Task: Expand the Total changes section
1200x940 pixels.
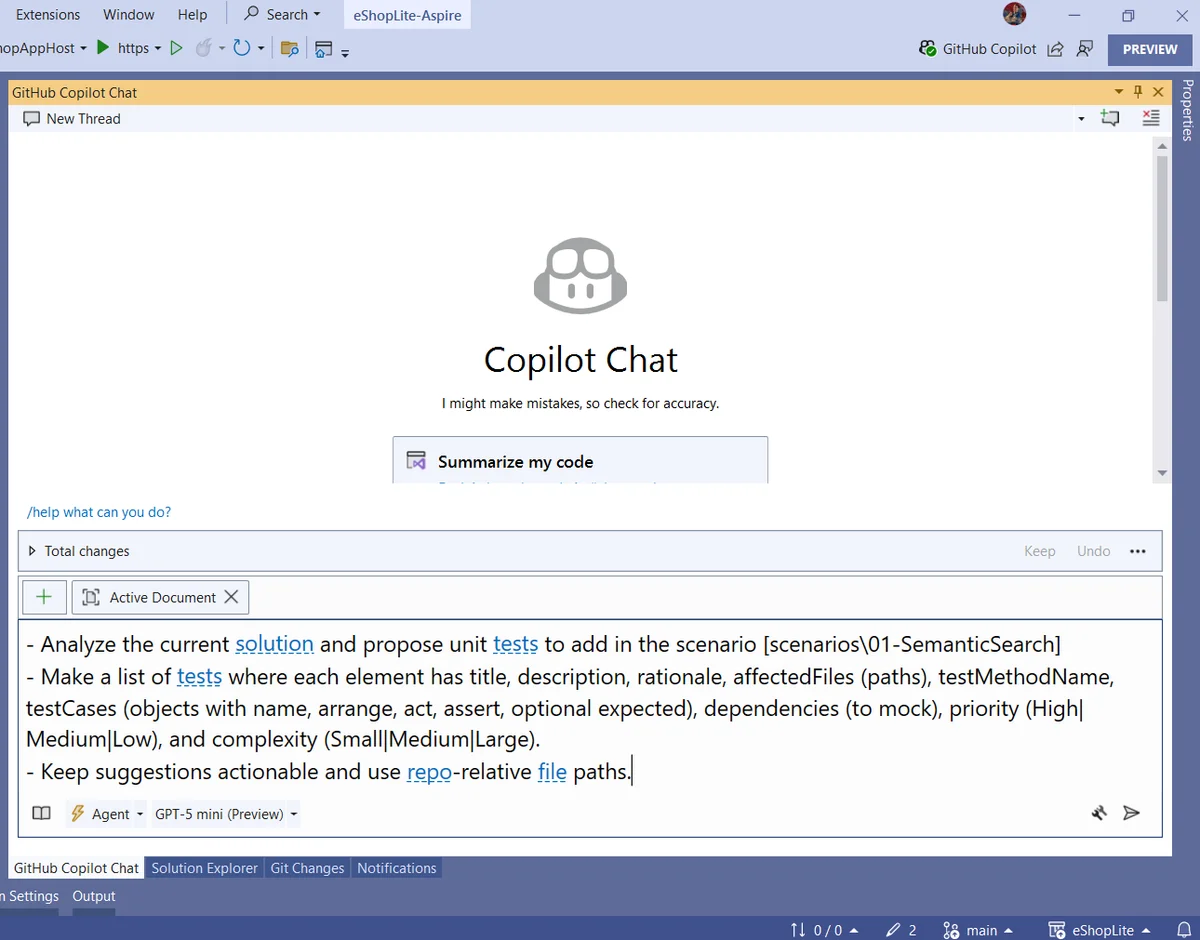Action: point(32,551)
